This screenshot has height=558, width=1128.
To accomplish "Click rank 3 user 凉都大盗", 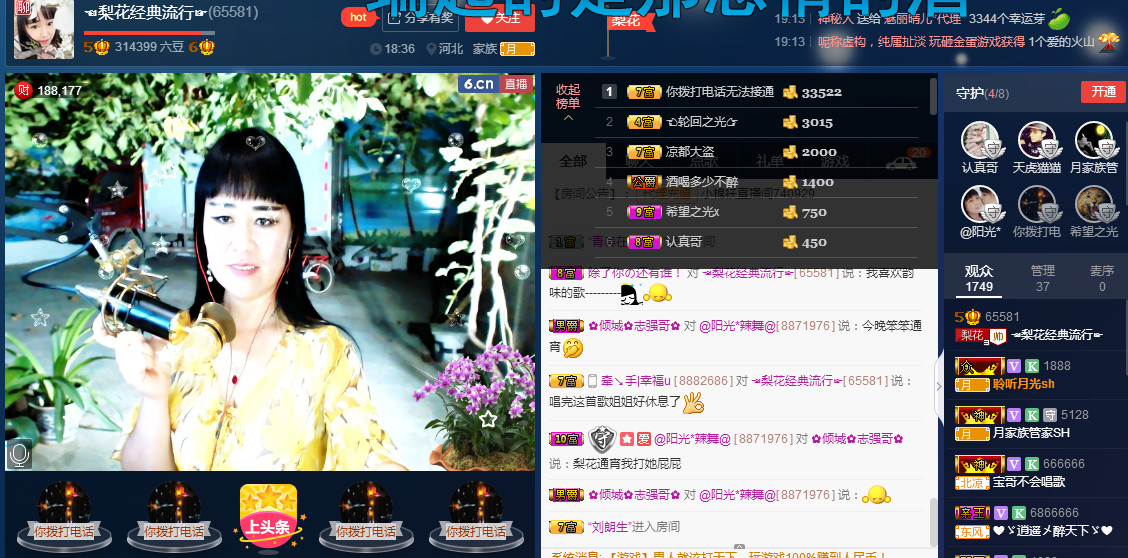I will (x=691, y=152).
